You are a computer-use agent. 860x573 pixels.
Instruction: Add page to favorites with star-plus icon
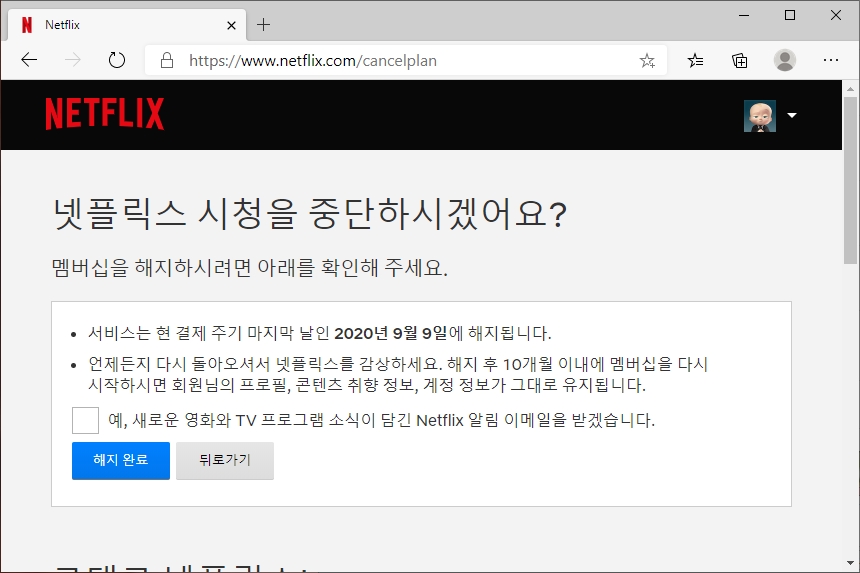tap(647, 60)
